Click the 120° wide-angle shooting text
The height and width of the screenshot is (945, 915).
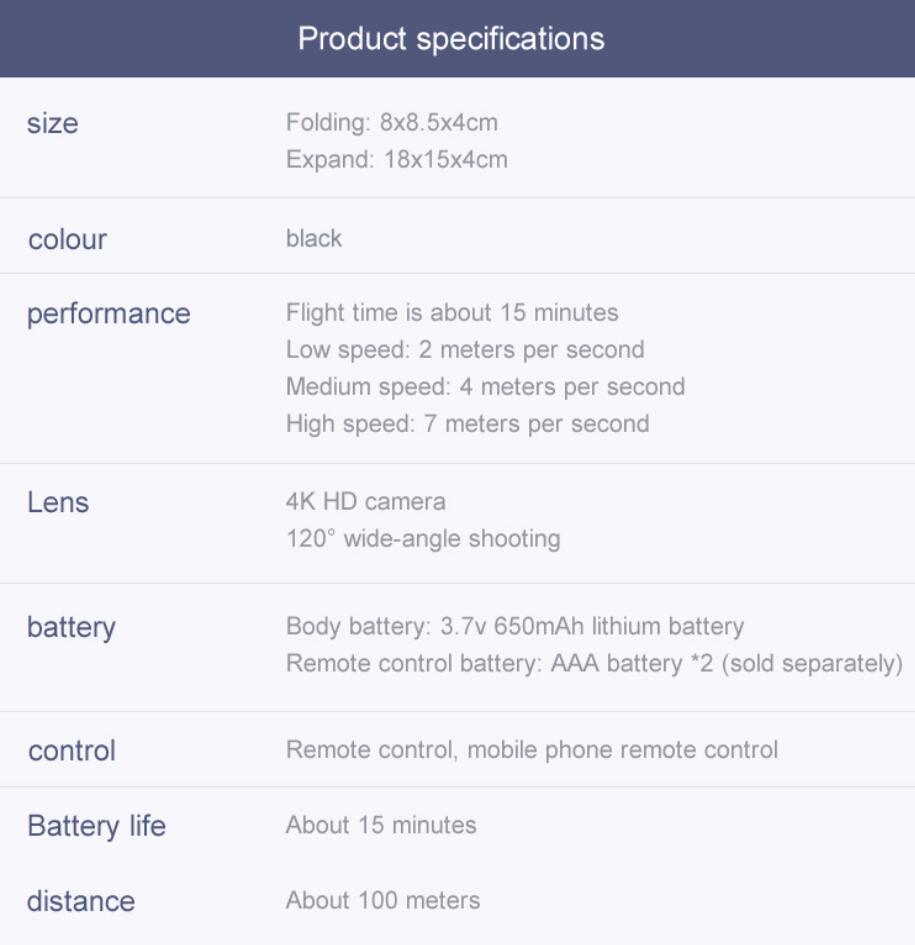tap(423, 539)
